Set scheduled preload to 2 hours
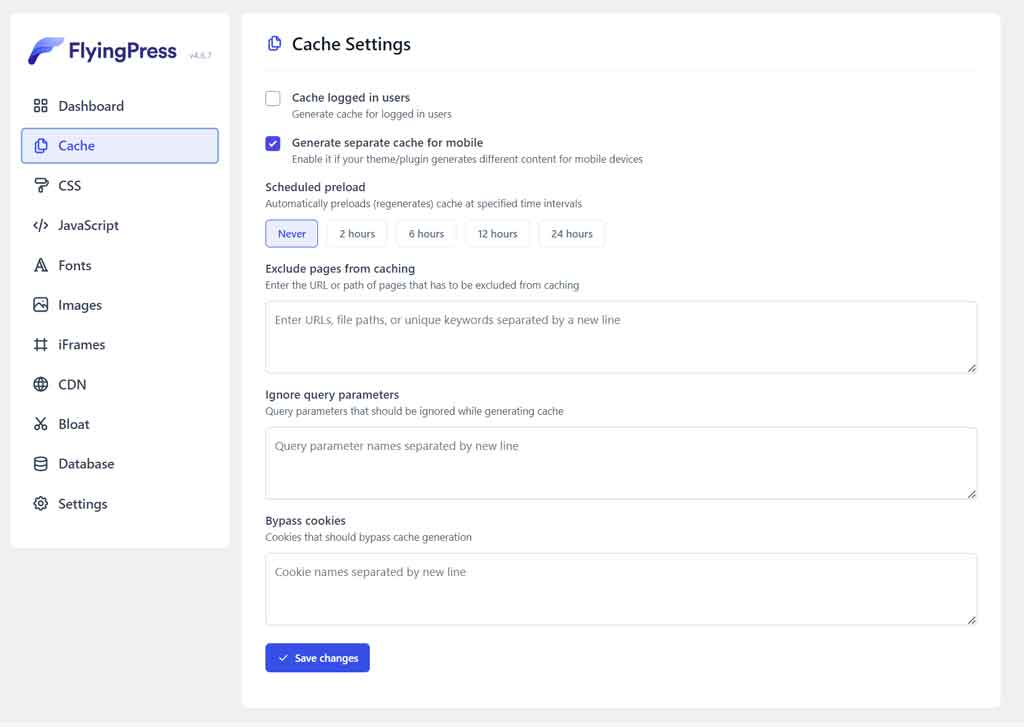 (x=357, y=234)
